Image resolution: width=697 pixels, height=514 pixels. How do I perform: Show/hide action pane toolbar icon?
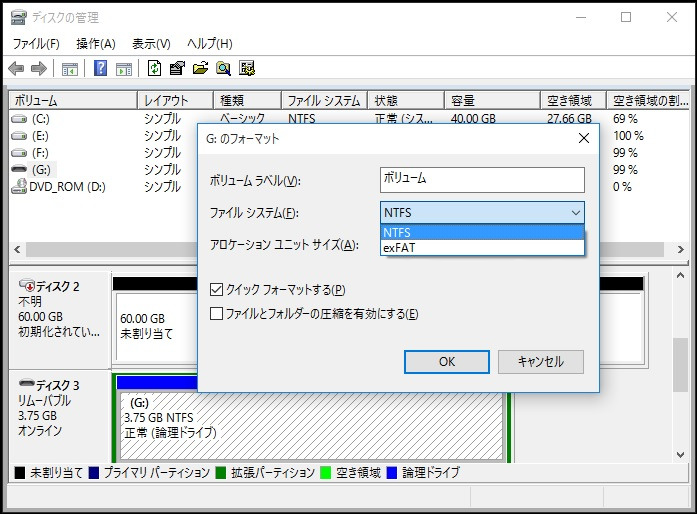(x=124, y=69)
